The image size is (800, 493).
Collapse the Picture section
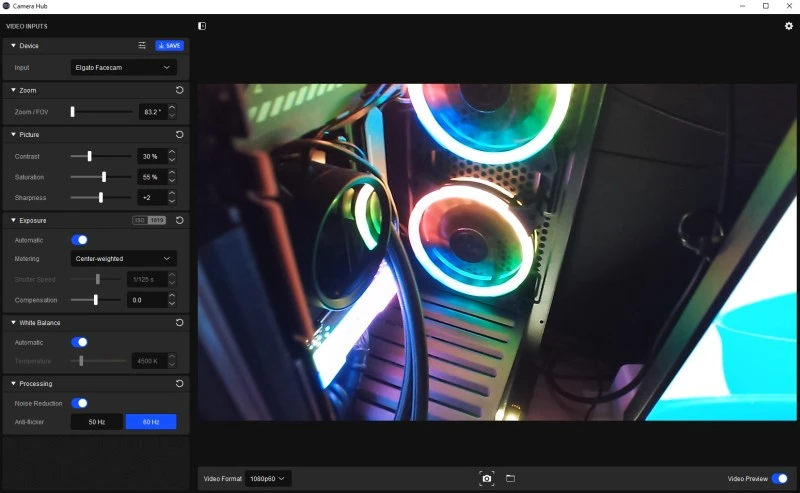(13, 134)
